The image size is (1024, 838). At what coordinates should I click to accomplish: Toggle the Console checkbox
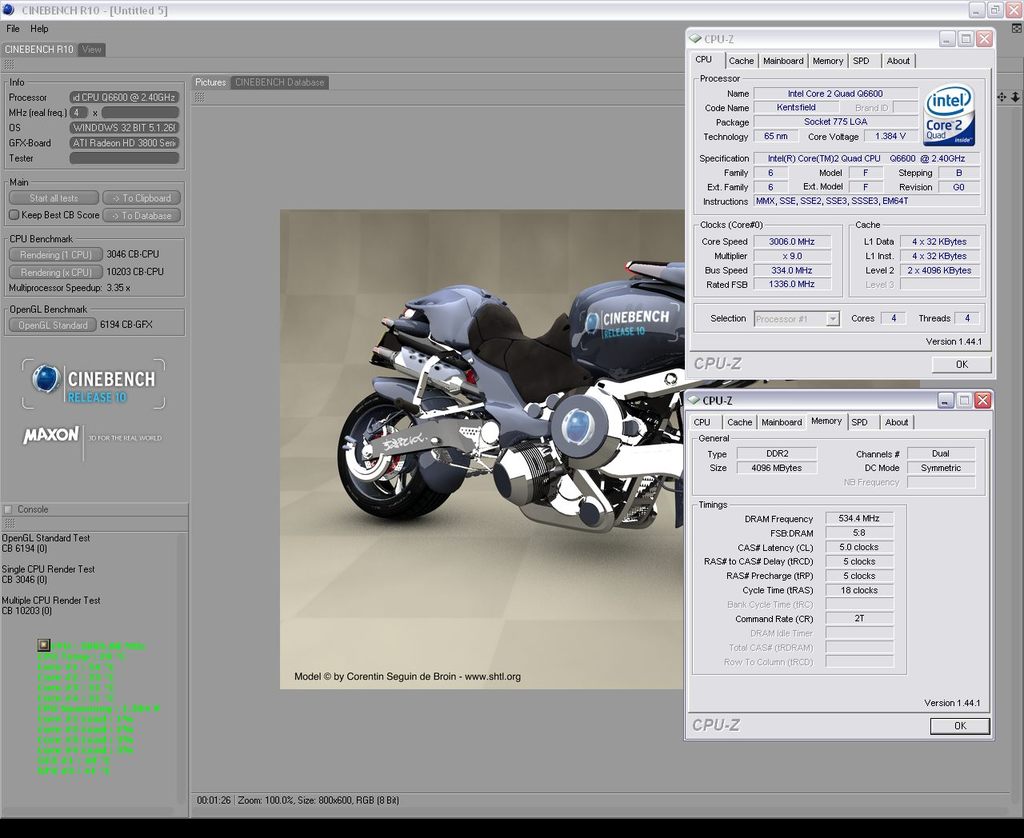tap(8, 509)
